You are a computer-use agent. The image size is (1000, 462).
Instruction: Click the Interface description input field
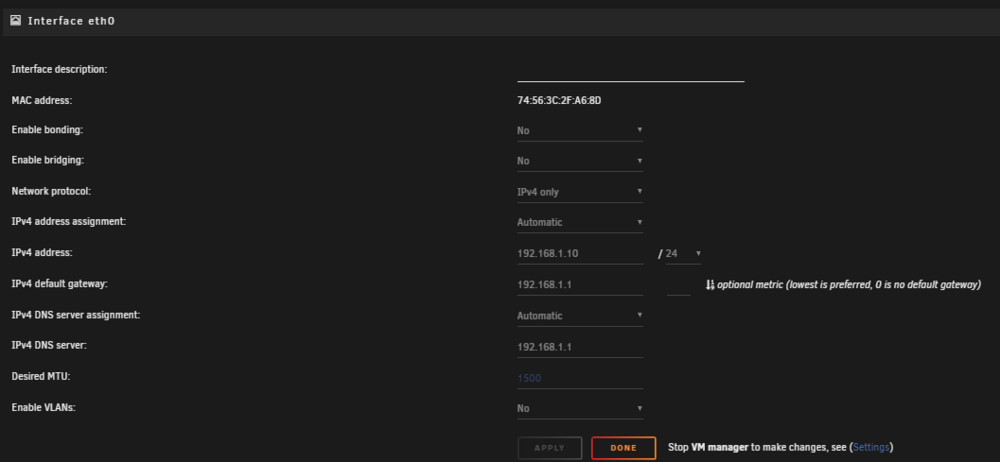tap(630, 72)
